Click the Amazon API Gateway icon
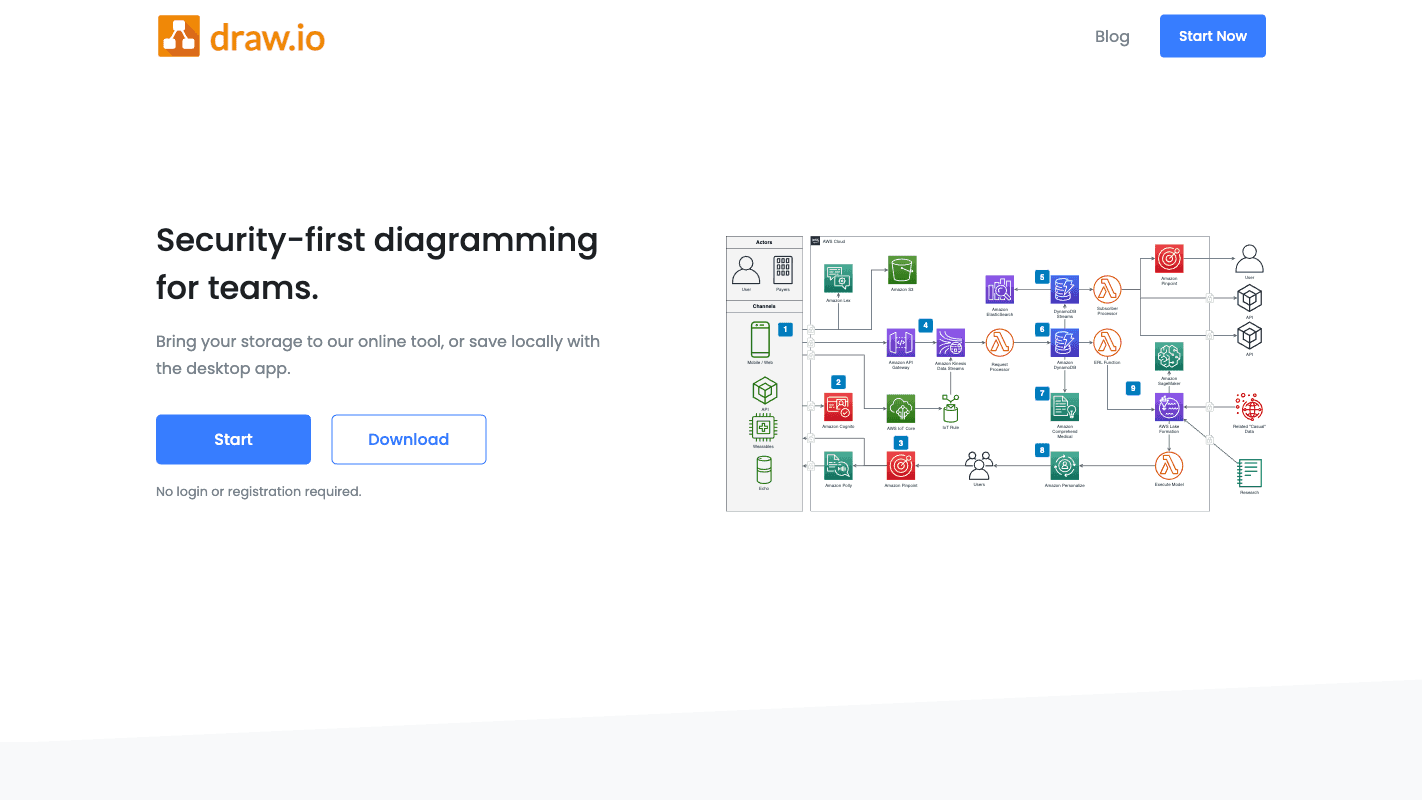The image size is (1422, 800). 901,343
